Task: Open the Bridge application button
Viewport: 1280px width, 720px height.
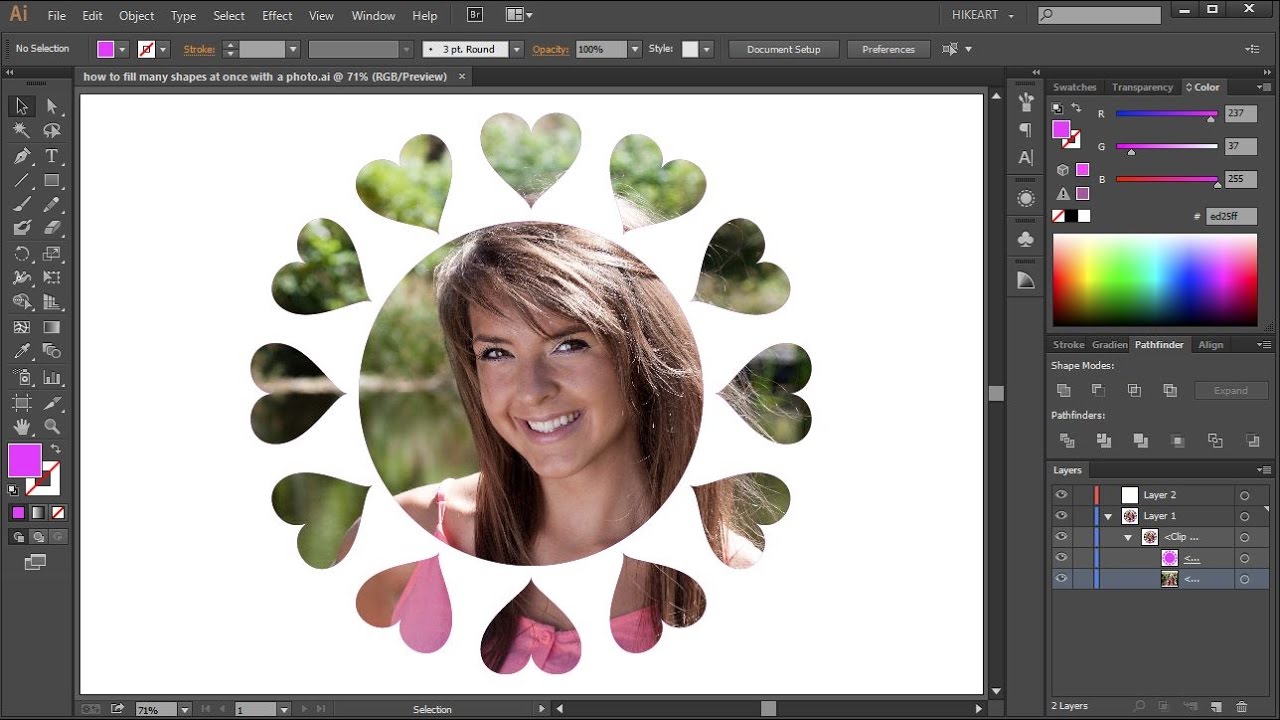Action: tap(476, 15)
